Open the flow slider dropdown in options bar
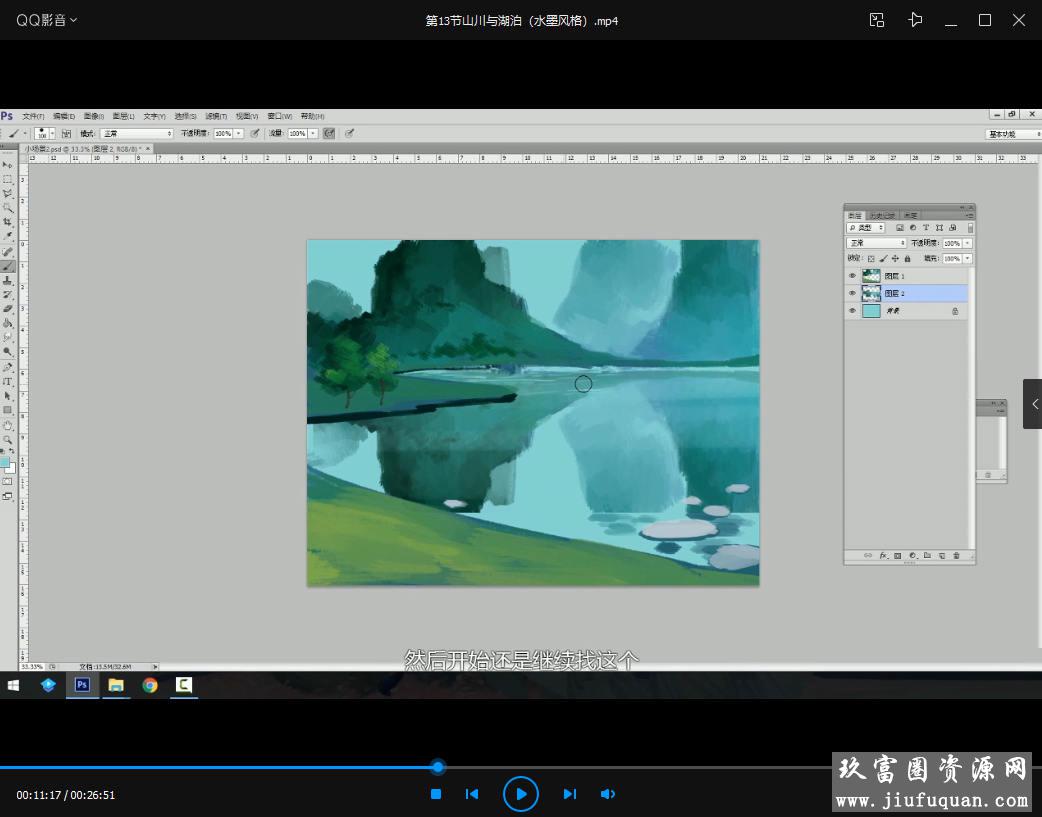 pyautogui.click(x=313, y=134)
